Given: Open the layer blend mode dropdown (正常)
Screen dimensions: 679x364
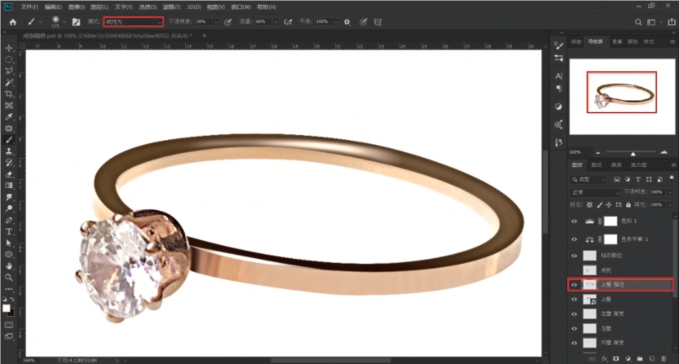Looking at the screenshot, I should click(595, 192).
